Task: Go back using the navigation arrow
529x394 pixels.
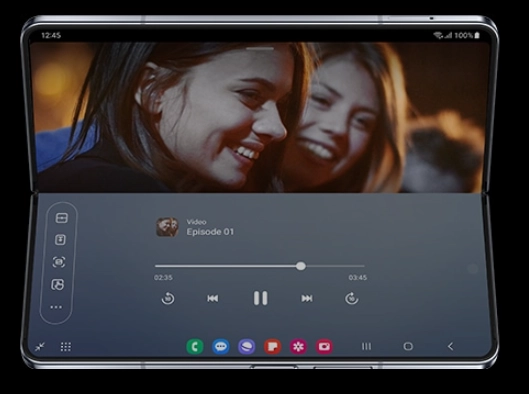Action: coord(450,346)
